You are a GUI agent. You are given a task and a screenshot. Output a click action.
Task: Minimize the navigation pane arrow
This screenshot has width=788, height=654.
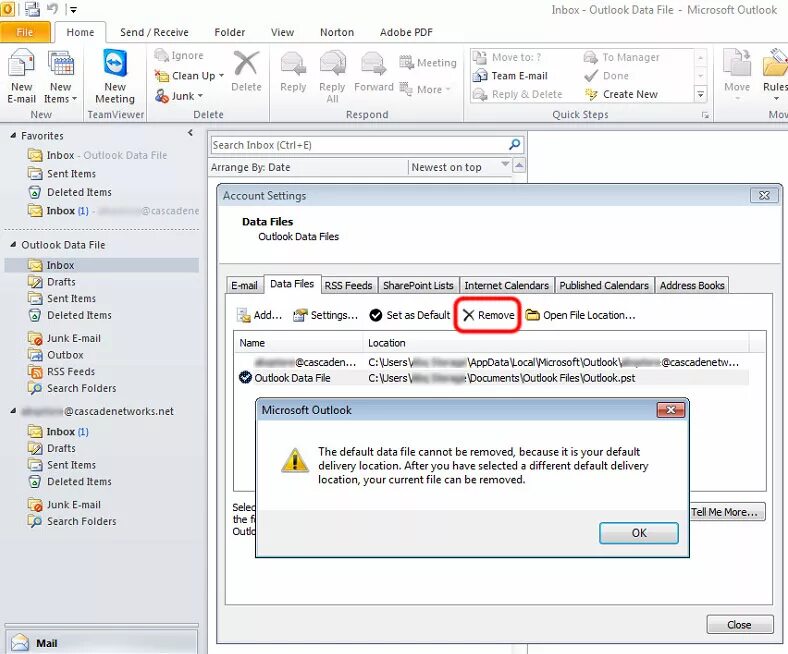[190, 133]
